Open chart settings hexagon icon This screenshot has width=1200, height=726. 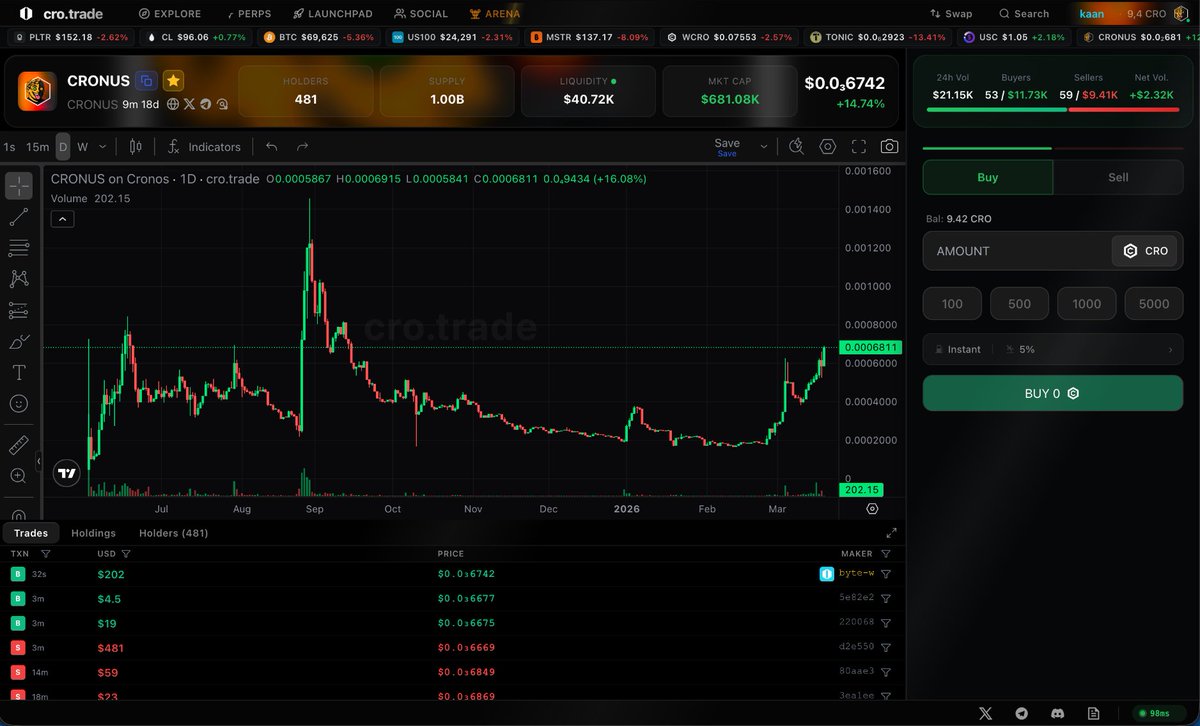[x=828, y=146]
